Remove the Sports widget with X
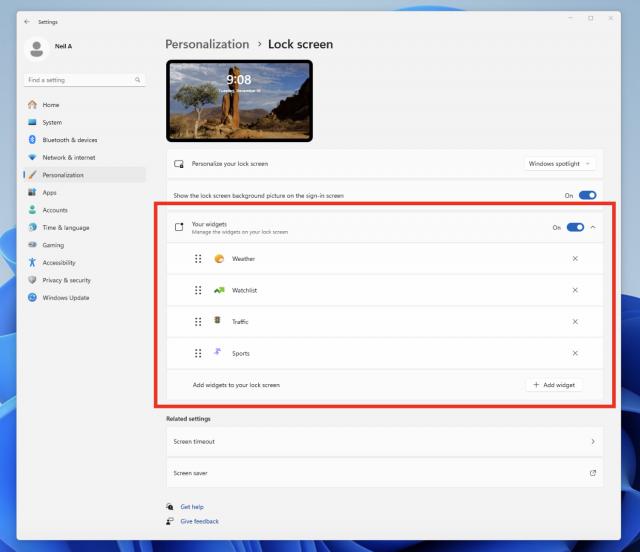This screenshot has height=552, width=640. (x=575, y=353)
